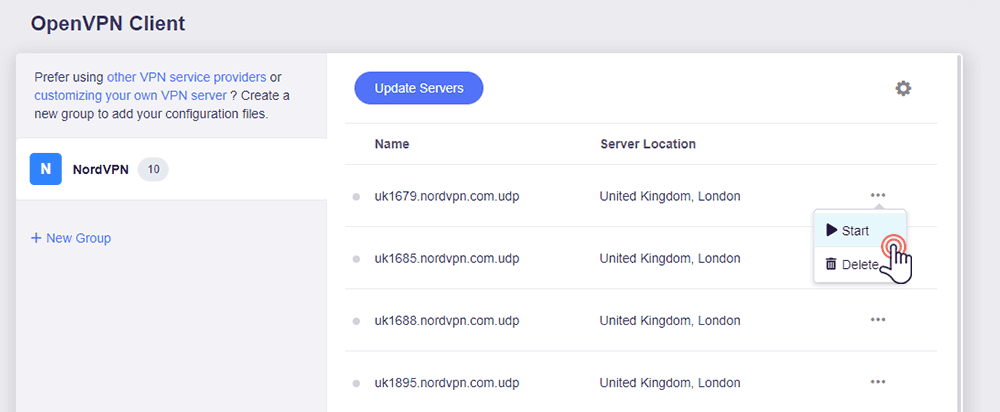Click the NordVPN server count badge 10
Screen dimensions: 1000x412
pos(153,170)
